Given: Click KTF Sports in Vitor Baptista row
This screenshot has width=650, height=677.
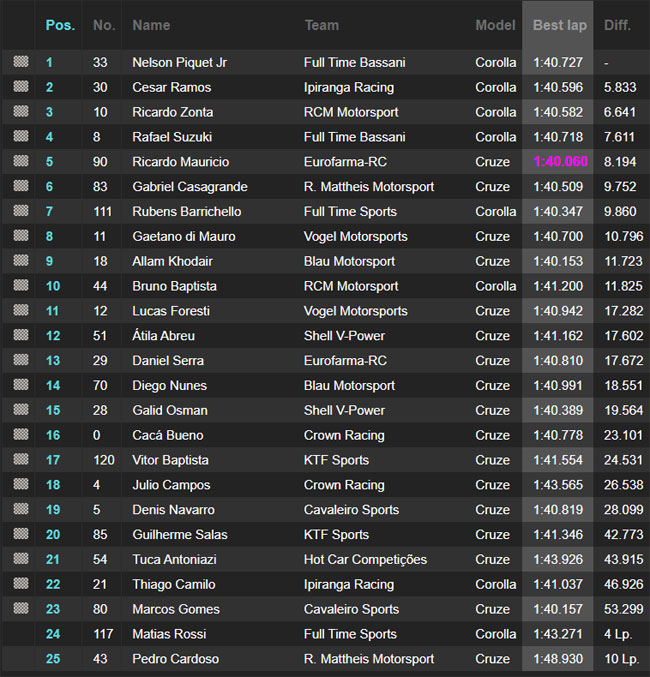Looking at the screenshot, I should coord(336,460).
